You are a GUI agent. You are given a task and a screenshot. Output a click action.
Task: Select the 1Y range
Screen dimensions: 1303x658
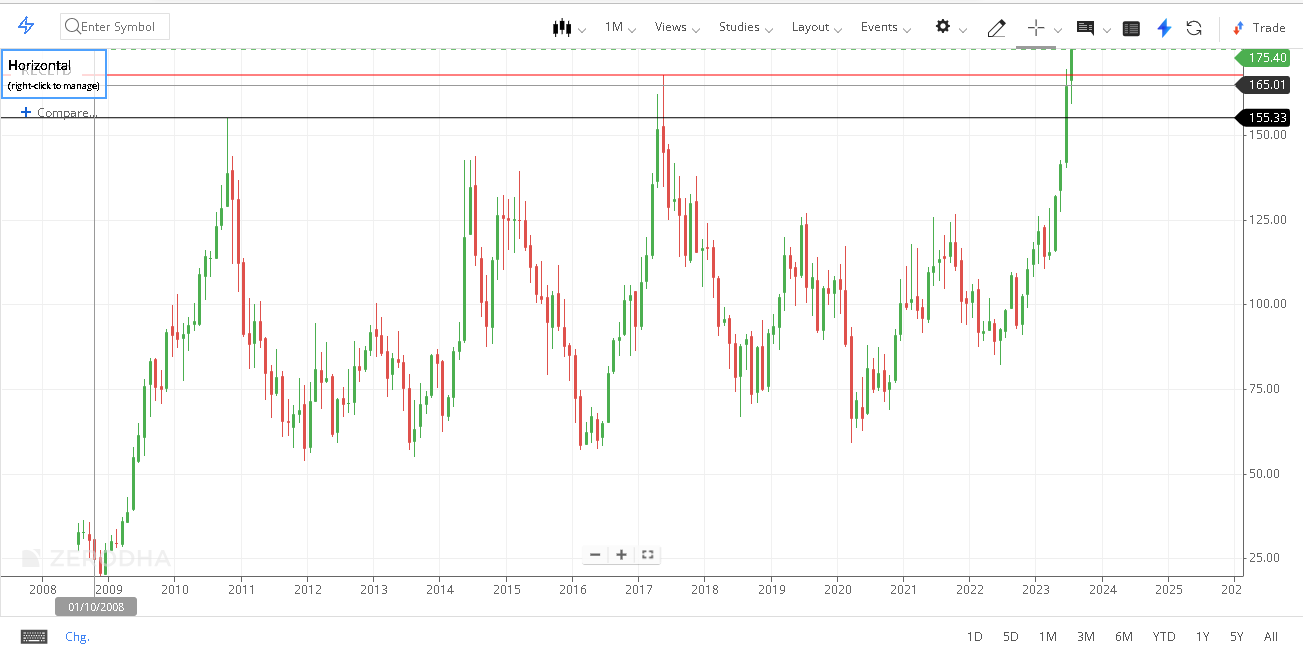pos(1202,636)
